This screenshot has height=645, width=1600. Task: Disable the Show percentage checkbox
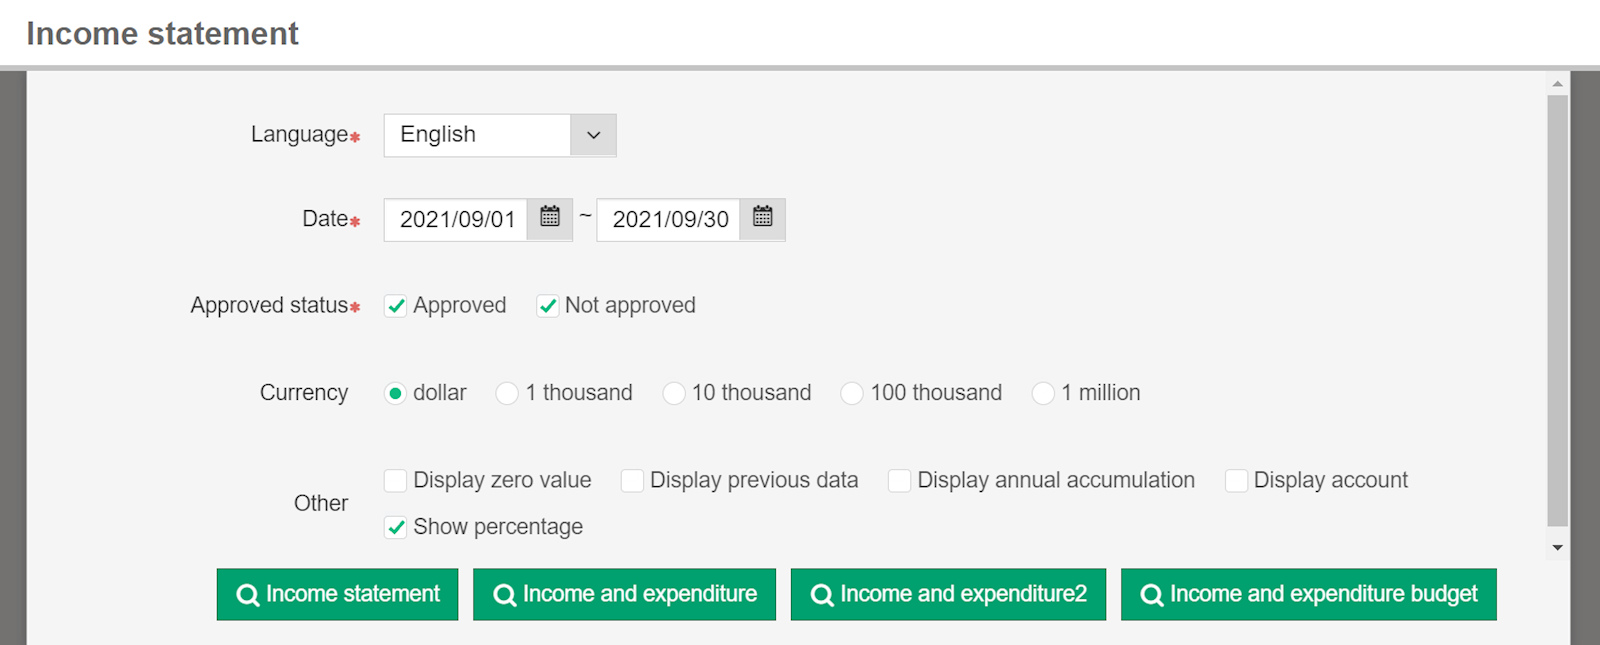click(x=396, y=527)
